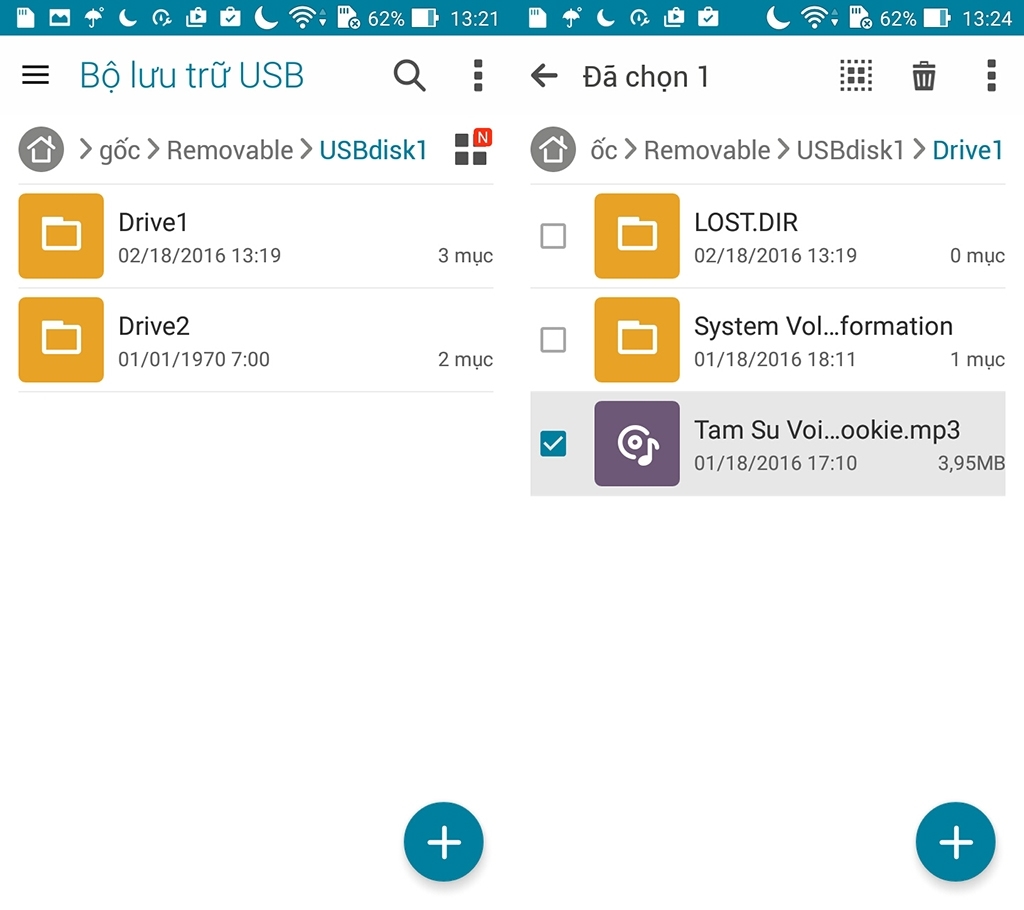
Task: Tap the 3,95MB file size
Action: coord(971,463)
